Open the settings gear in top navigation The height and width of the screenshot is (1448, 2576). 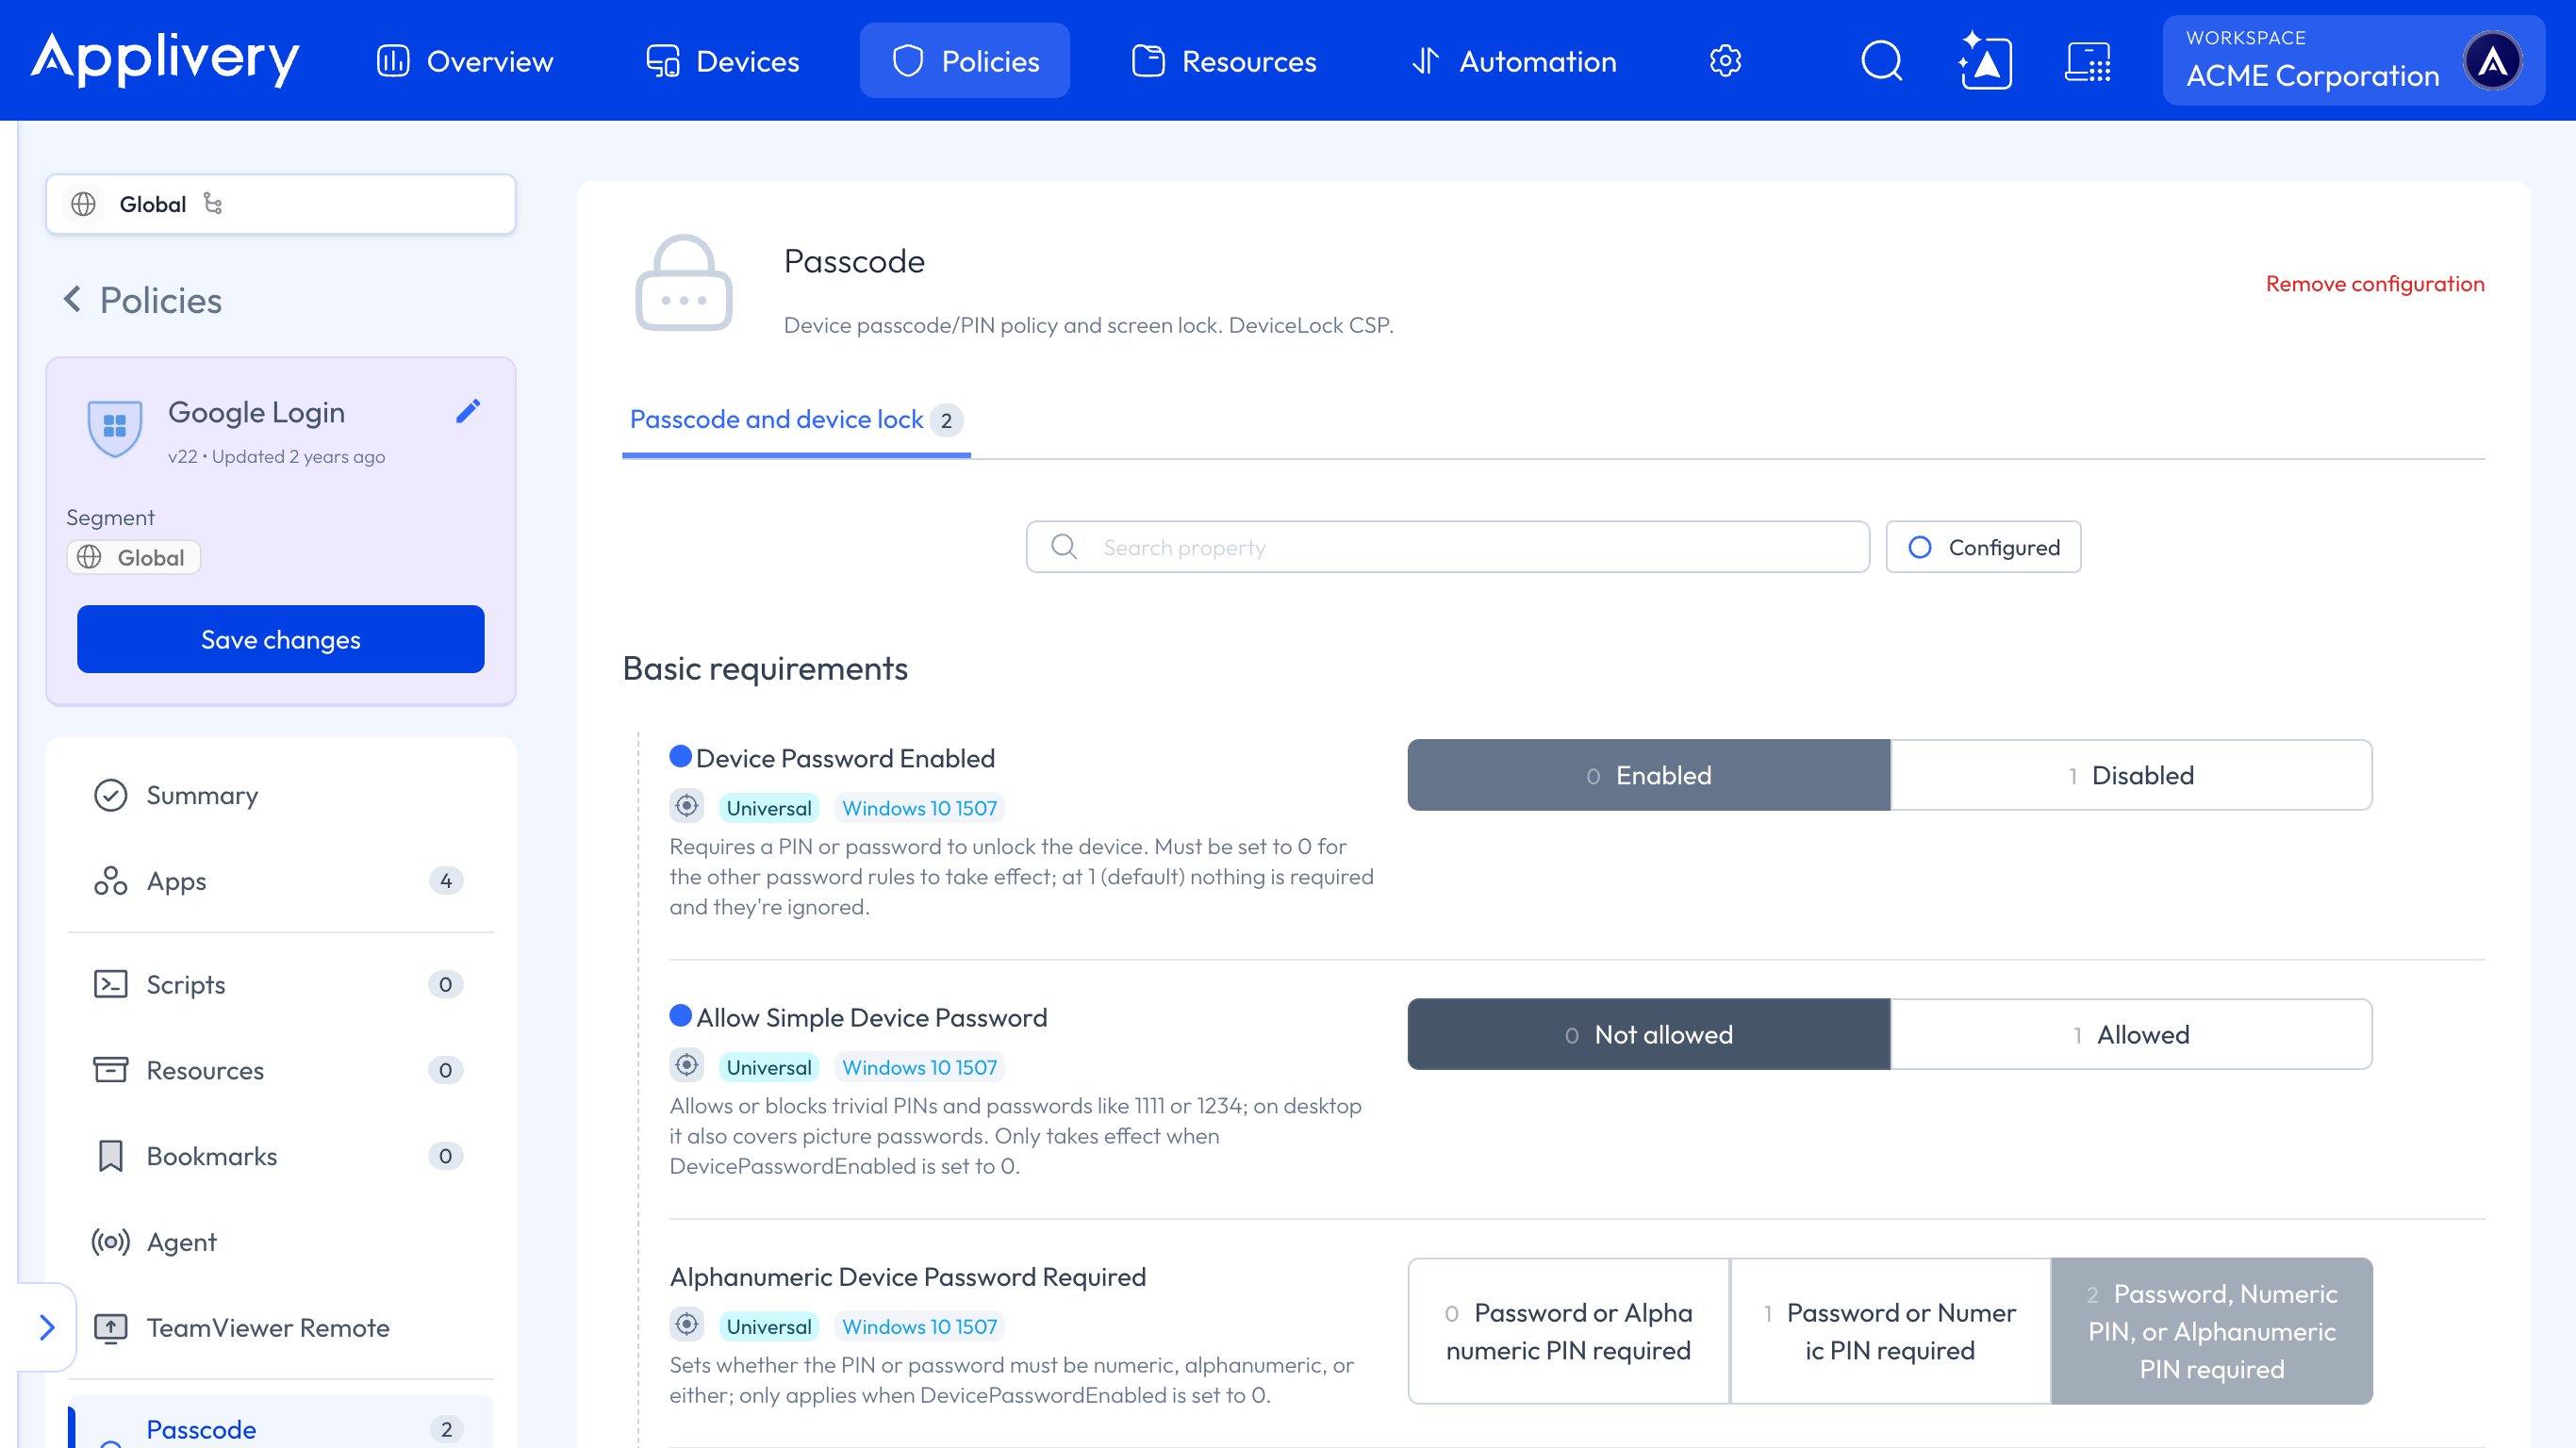1725,61
